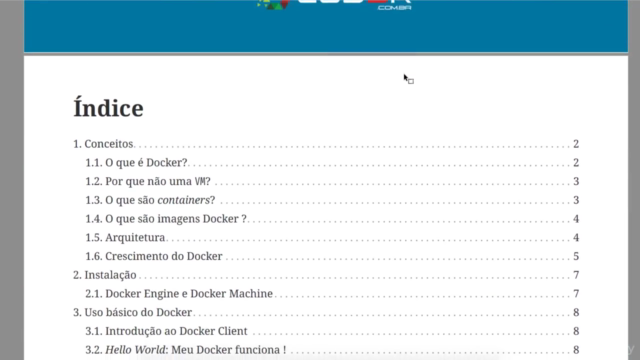Open '1.1. O que é Docker?' entry
Screen dimensions: 640x360
[136, 163]
